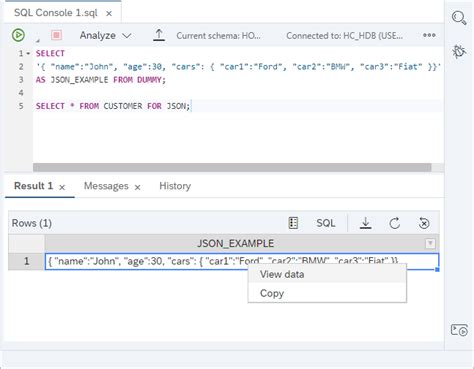Download the result set with download icon
This screenshot has width=474, height=369.
366,223
